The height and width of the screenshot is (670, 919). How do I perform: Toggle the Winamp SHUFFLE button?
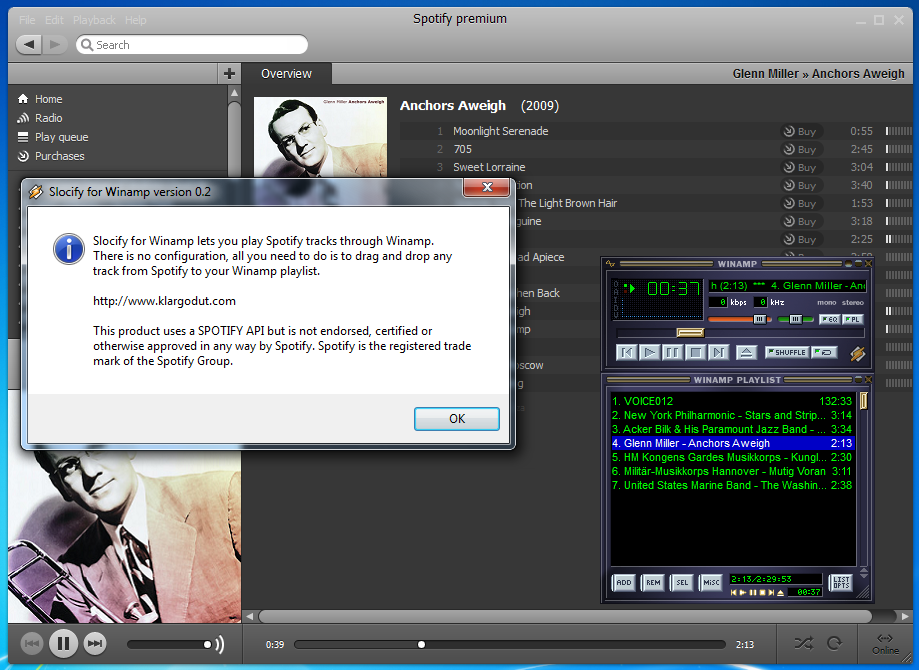coord(787,352)
